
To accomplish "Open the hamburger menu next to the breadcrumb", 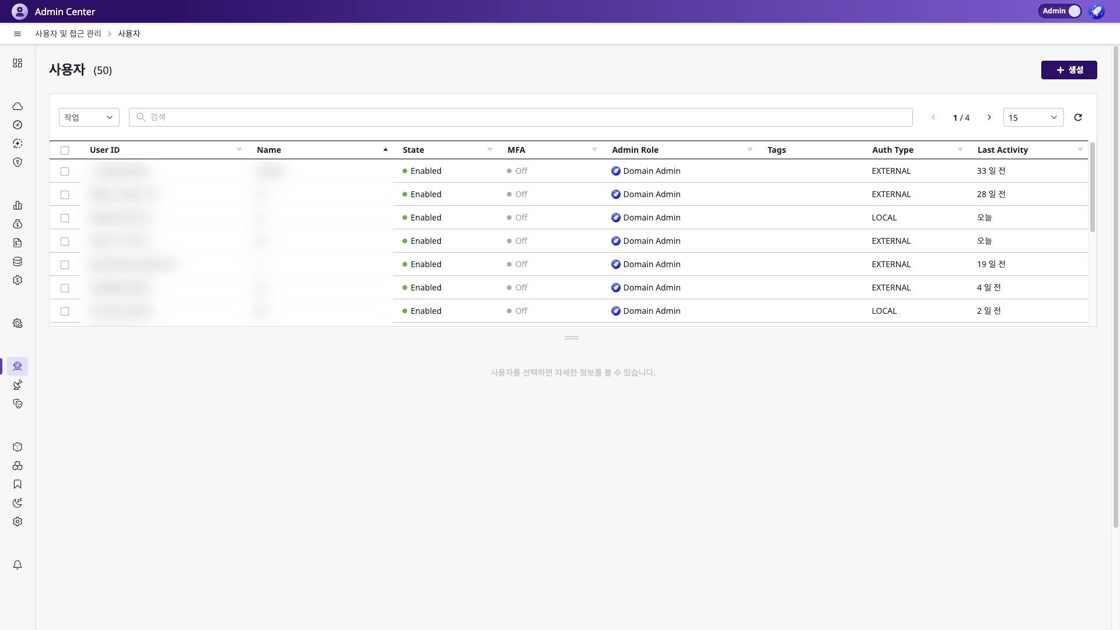I will click(x=17, y=34).
